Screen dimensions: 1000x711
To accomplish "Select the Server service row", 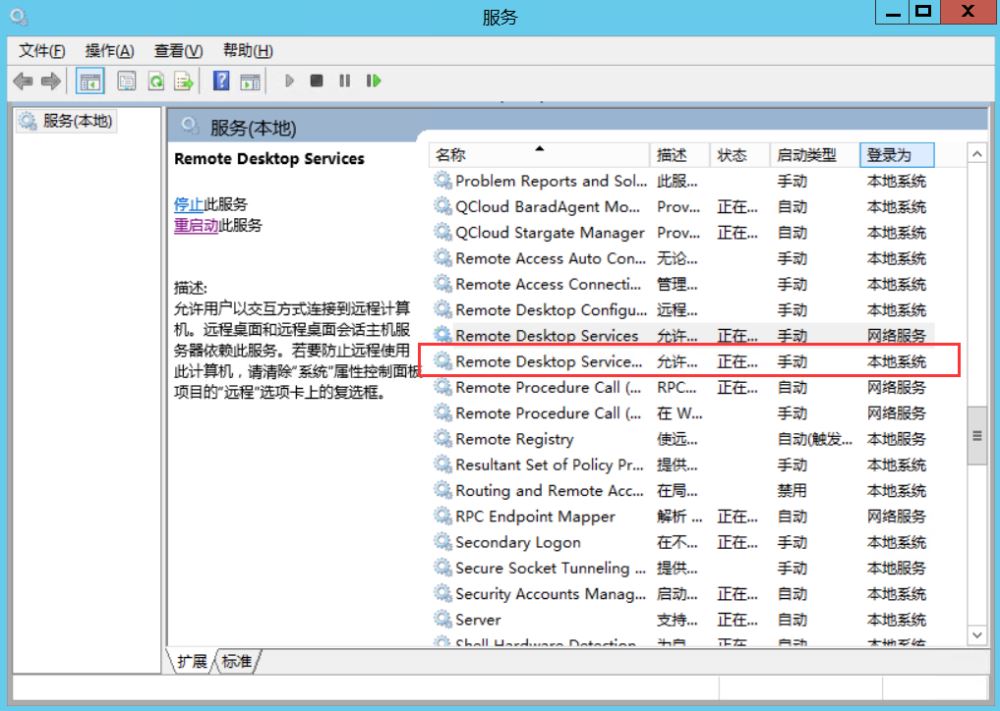I will click(x=682, y=620).
